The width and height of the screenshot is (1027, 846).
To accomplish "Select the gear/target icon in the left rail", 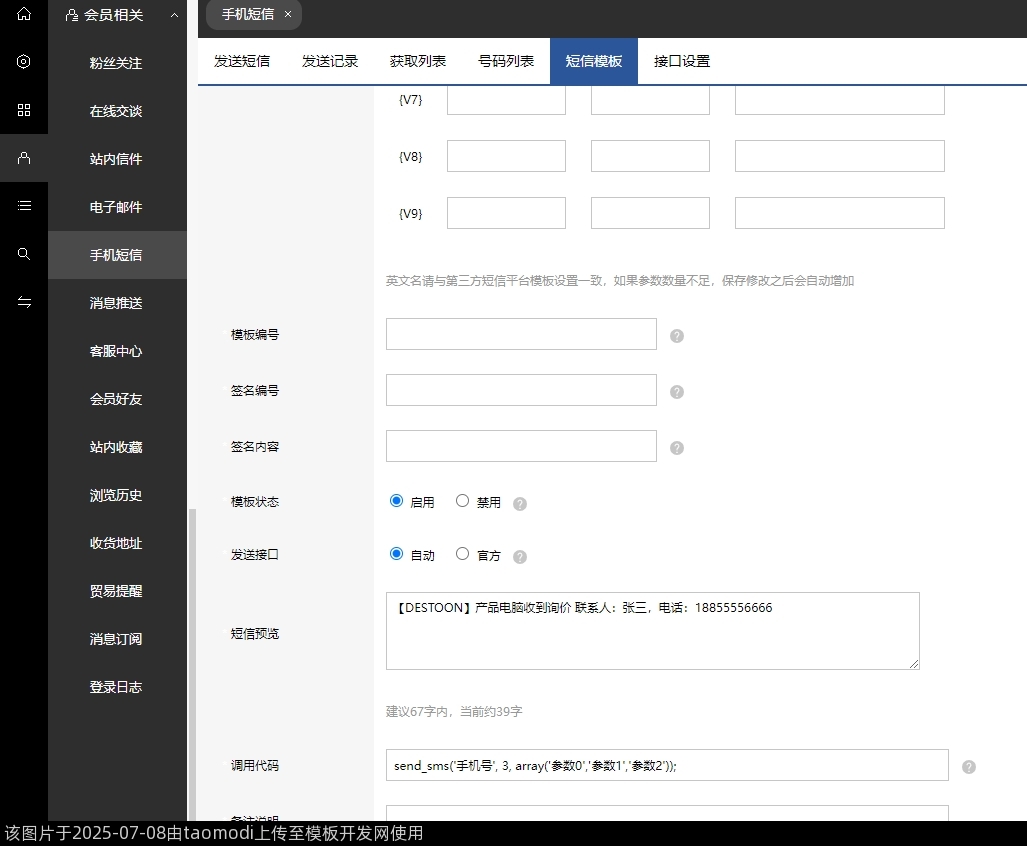I will [24, 62].
